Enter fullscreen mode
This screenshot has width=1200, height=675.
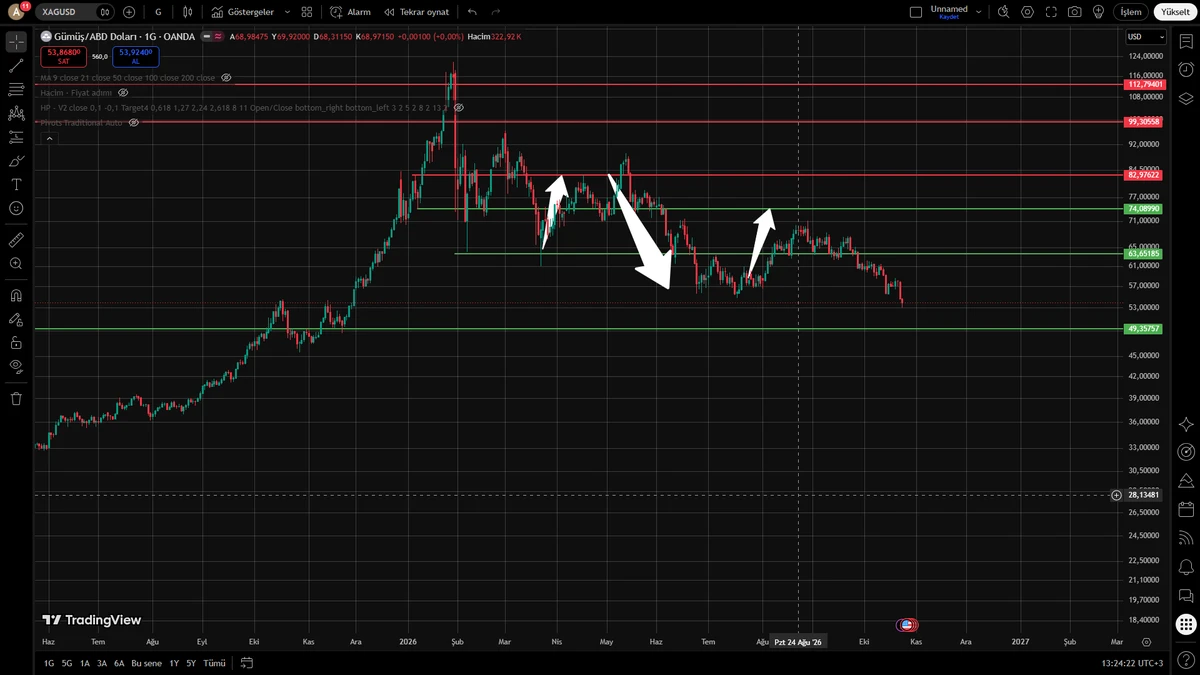(x=1051, y=12)
